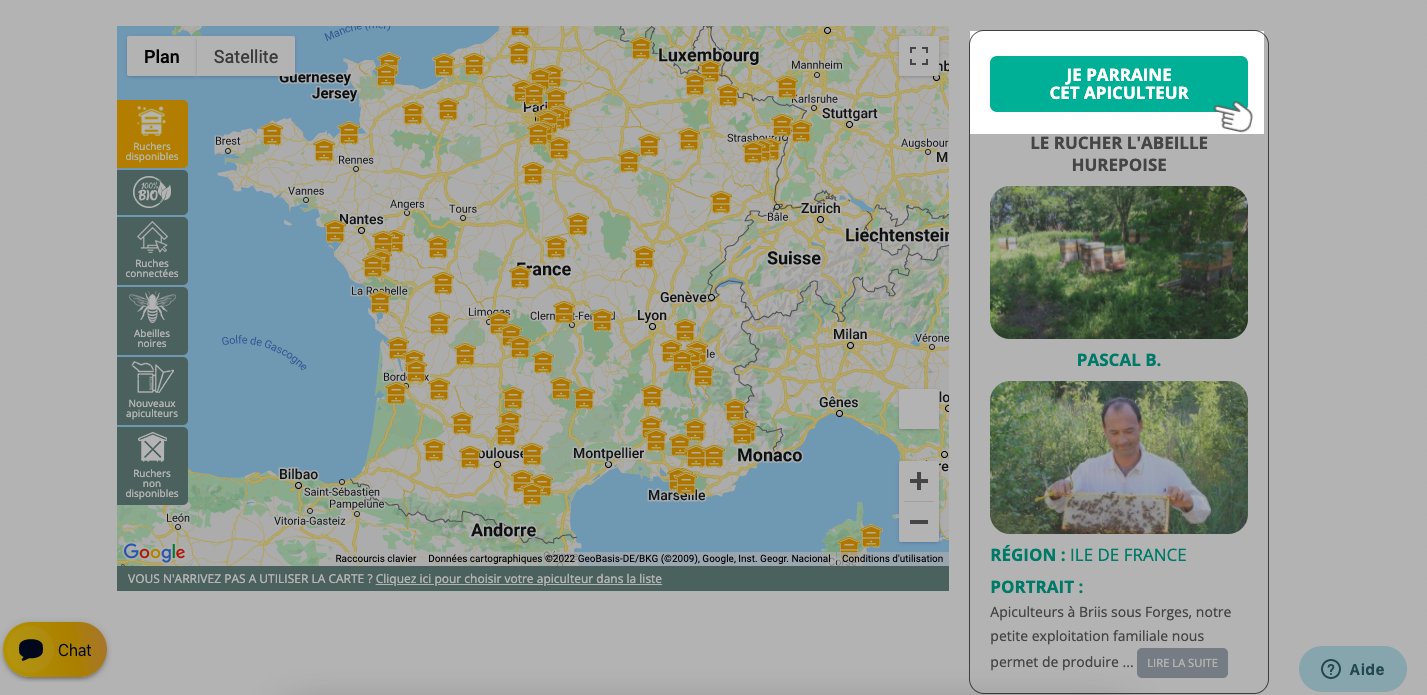The image size is (1427, 695).
Task: Open apiculteur list via Cliquez ici link
Action: (x=518, y=579)
